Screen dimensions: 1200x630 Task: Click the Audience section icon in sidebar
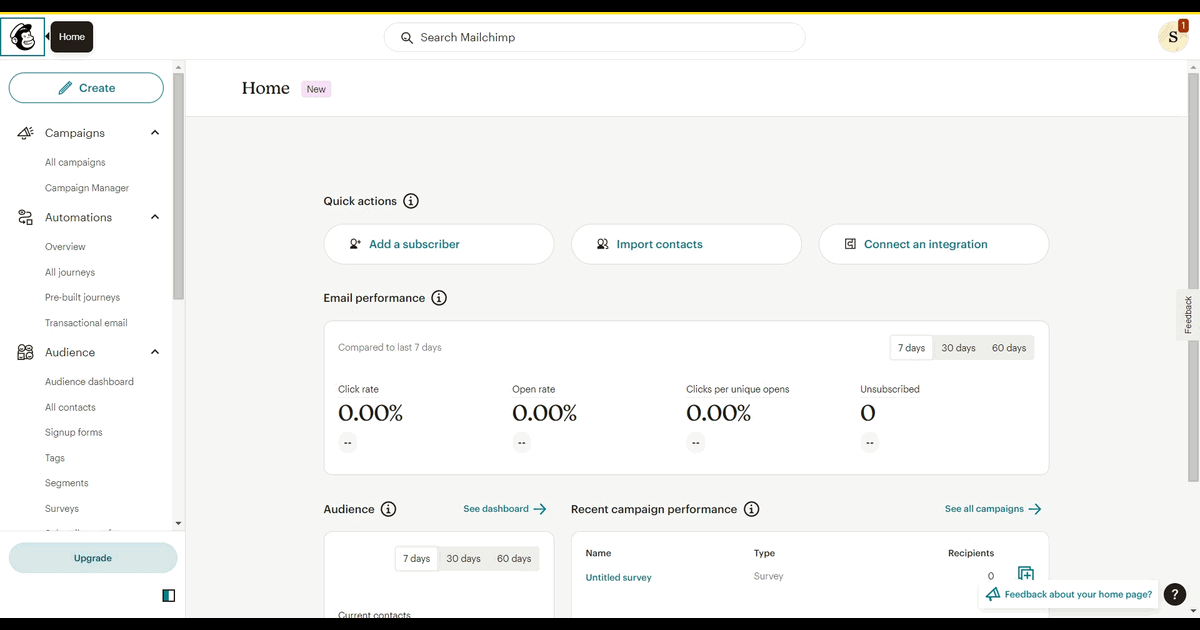click(x=26, y=352)
